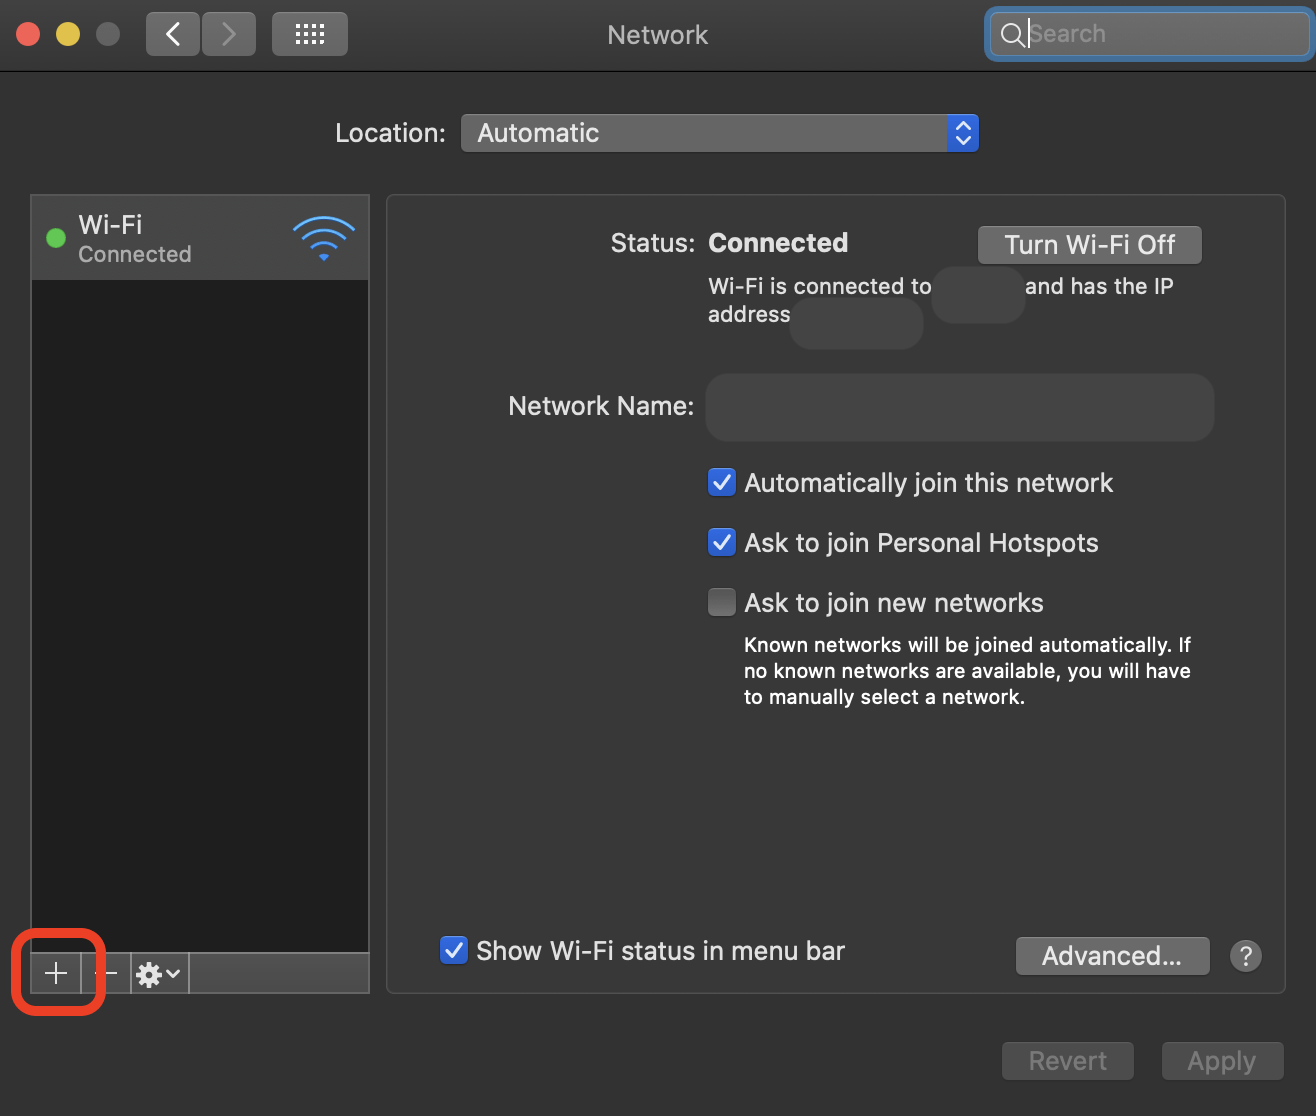This screenshot has width=1316, height=1116.
Task: Add a new network service with the plus icon
Action: pyautogui.click(x=57, y=972)
